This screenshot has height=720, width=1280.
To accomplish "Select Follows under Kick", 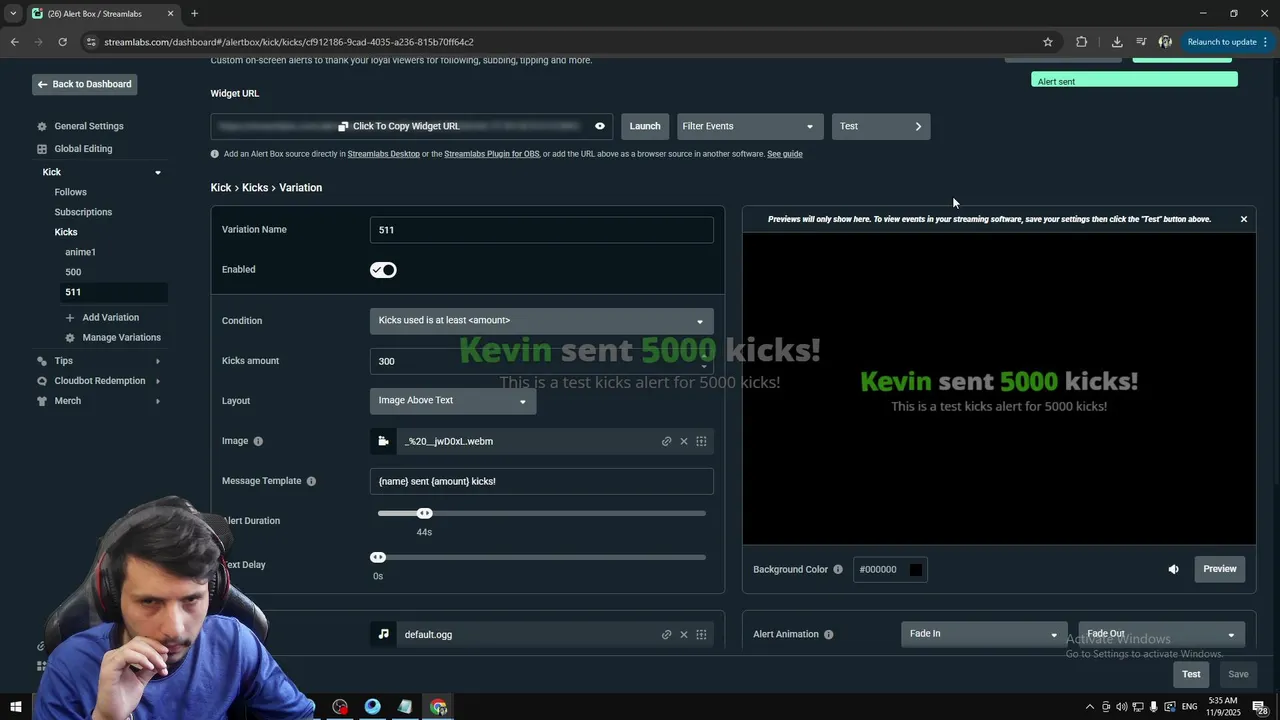I will (70, 192).
